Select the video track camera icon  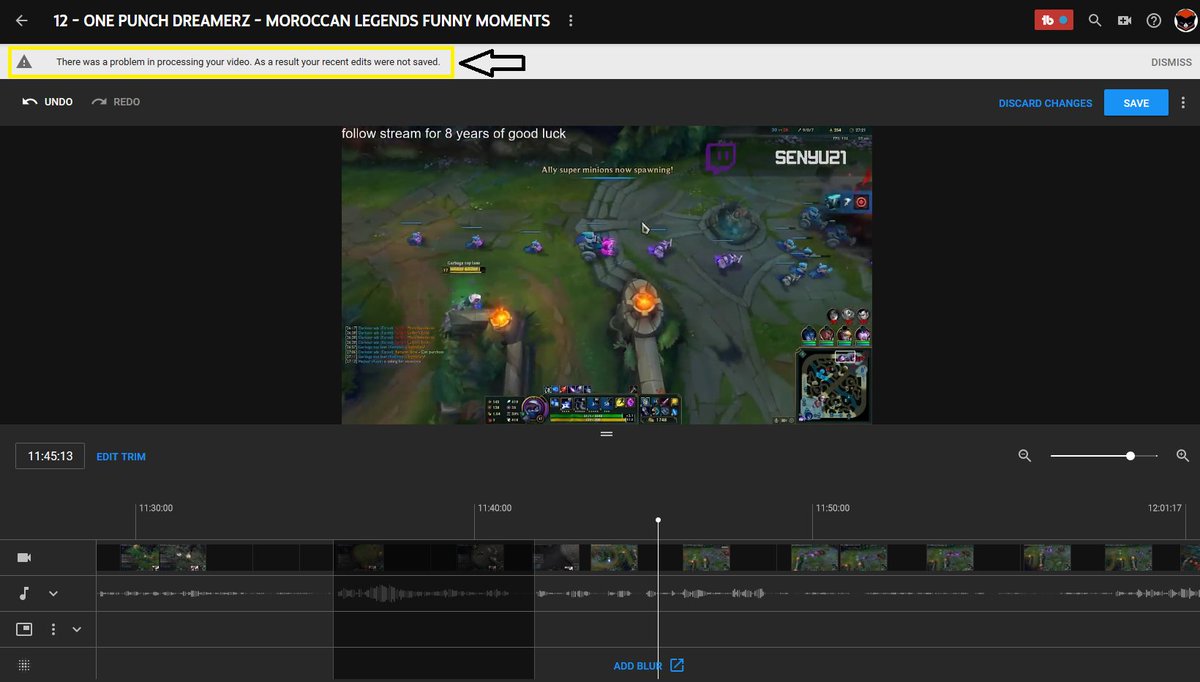[x=25, y=557]
